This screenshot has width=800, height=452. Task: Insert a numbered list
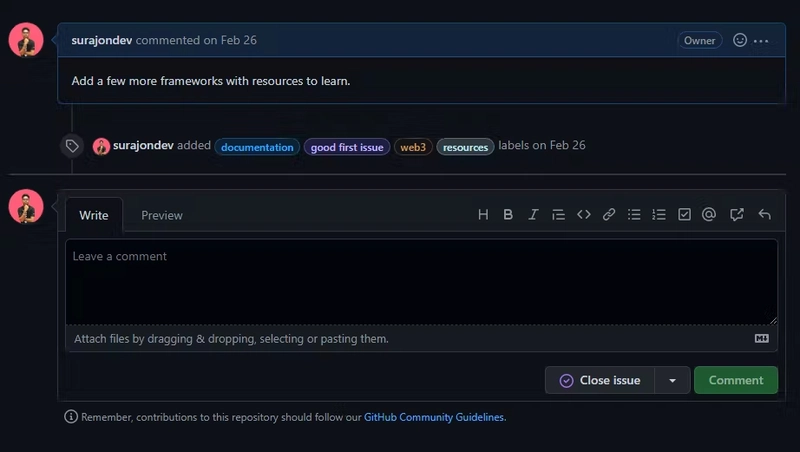coord(659,215)
